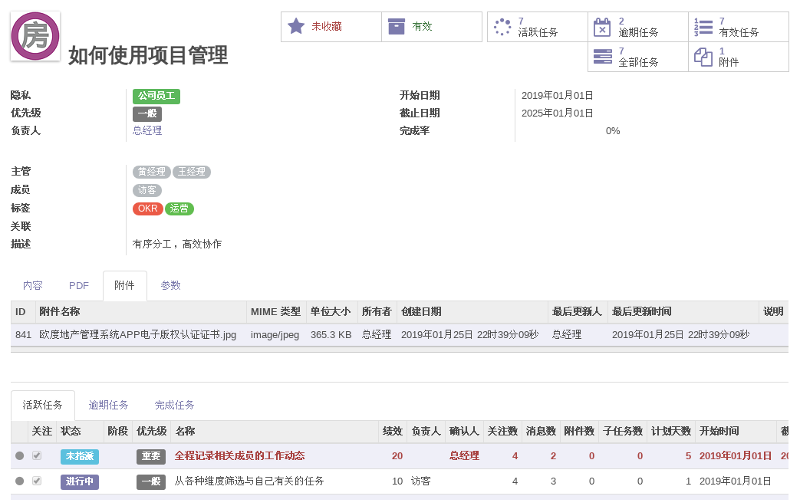Image resolution: width=800 pixels, height=500 pixels.
Task: Click the archive icon for 有效
Action: point(397,26)
